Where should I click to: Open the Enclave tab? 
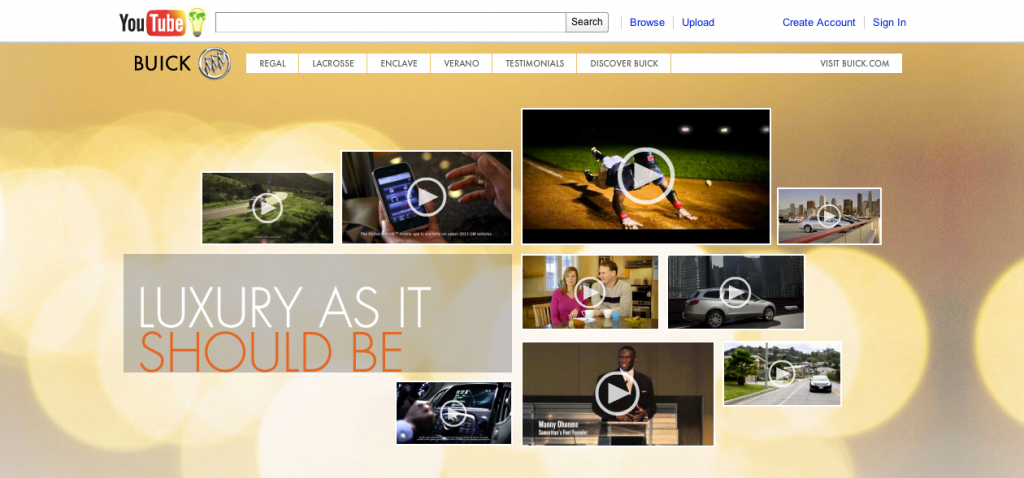pyautogui.click(x=398, y=63)
